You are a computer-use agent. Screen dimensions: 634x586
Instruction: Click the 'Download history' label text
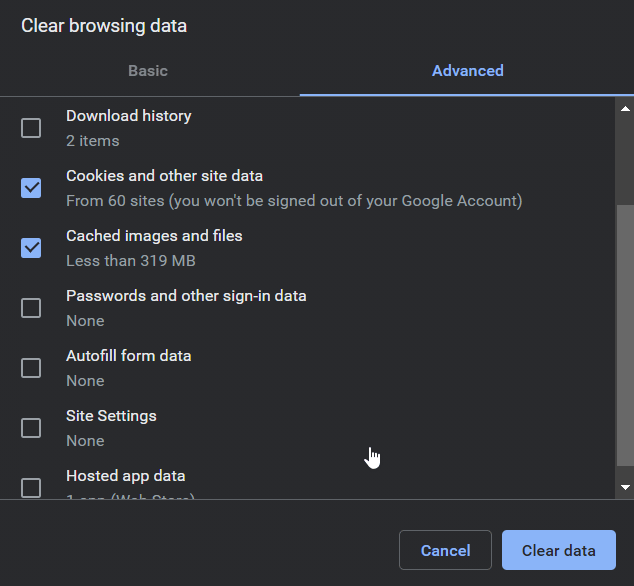pos(128,116)
